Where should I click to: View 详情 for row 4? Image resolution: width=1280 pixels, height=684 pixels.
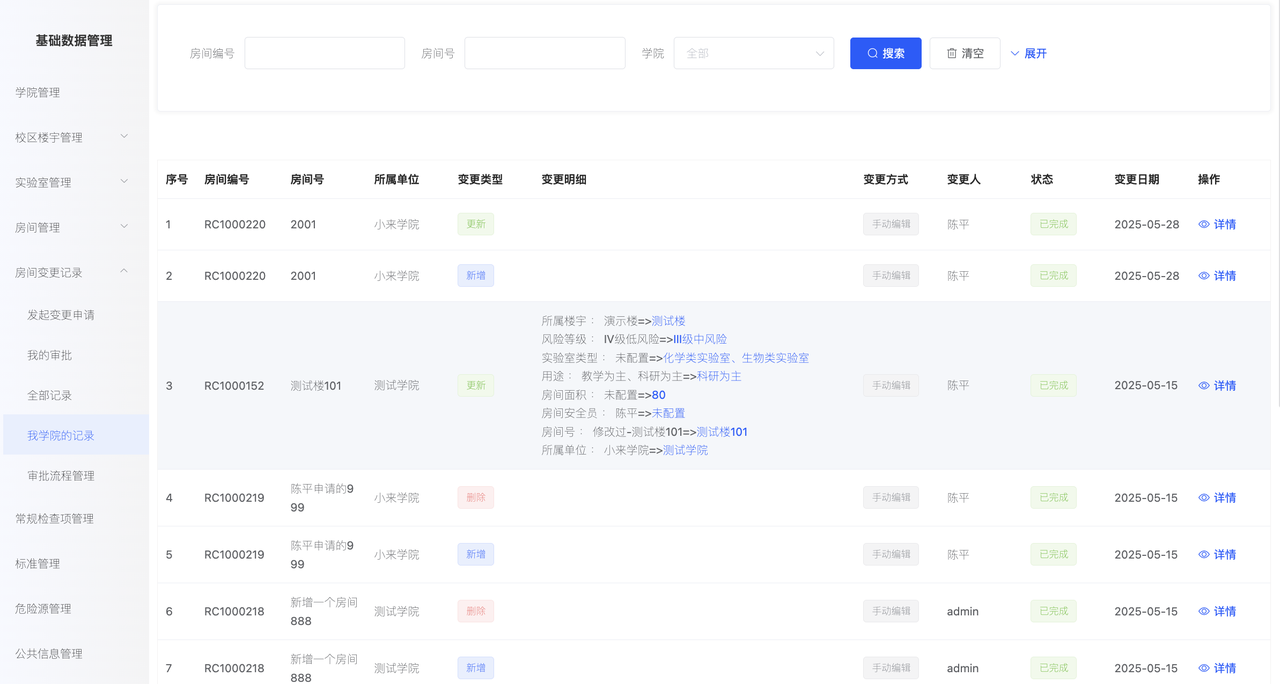coord(1217,498)
